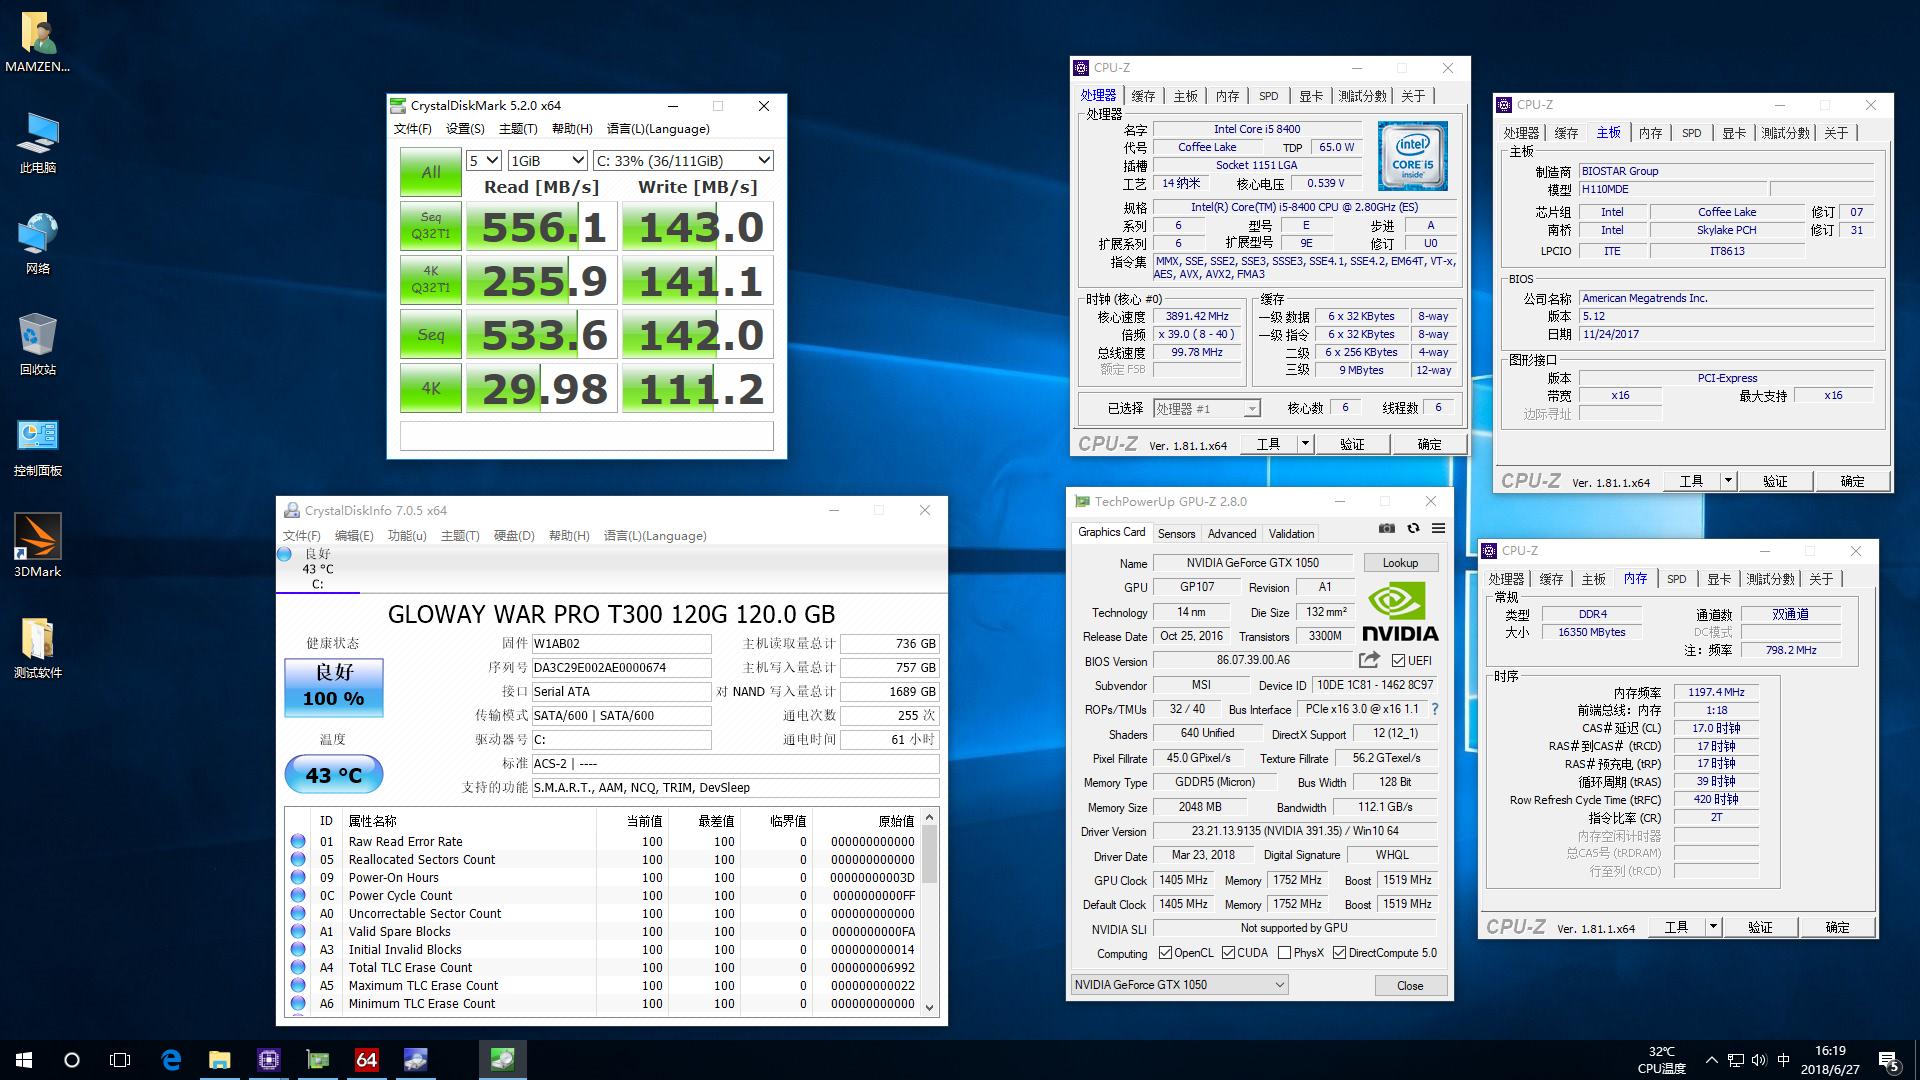Expand the NVIDIA GeForce GTX 1050 GPU selector
This screenshot has height=1080, width=1920.
pyautogui.click(x=1179, y=985)
